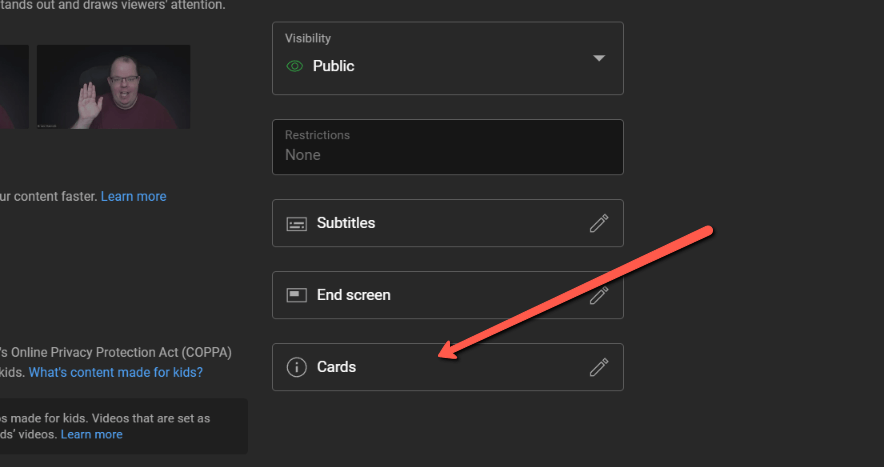The image size is (884, 467).
Task: Open the End screen editor row
Action: click(448, 295)
